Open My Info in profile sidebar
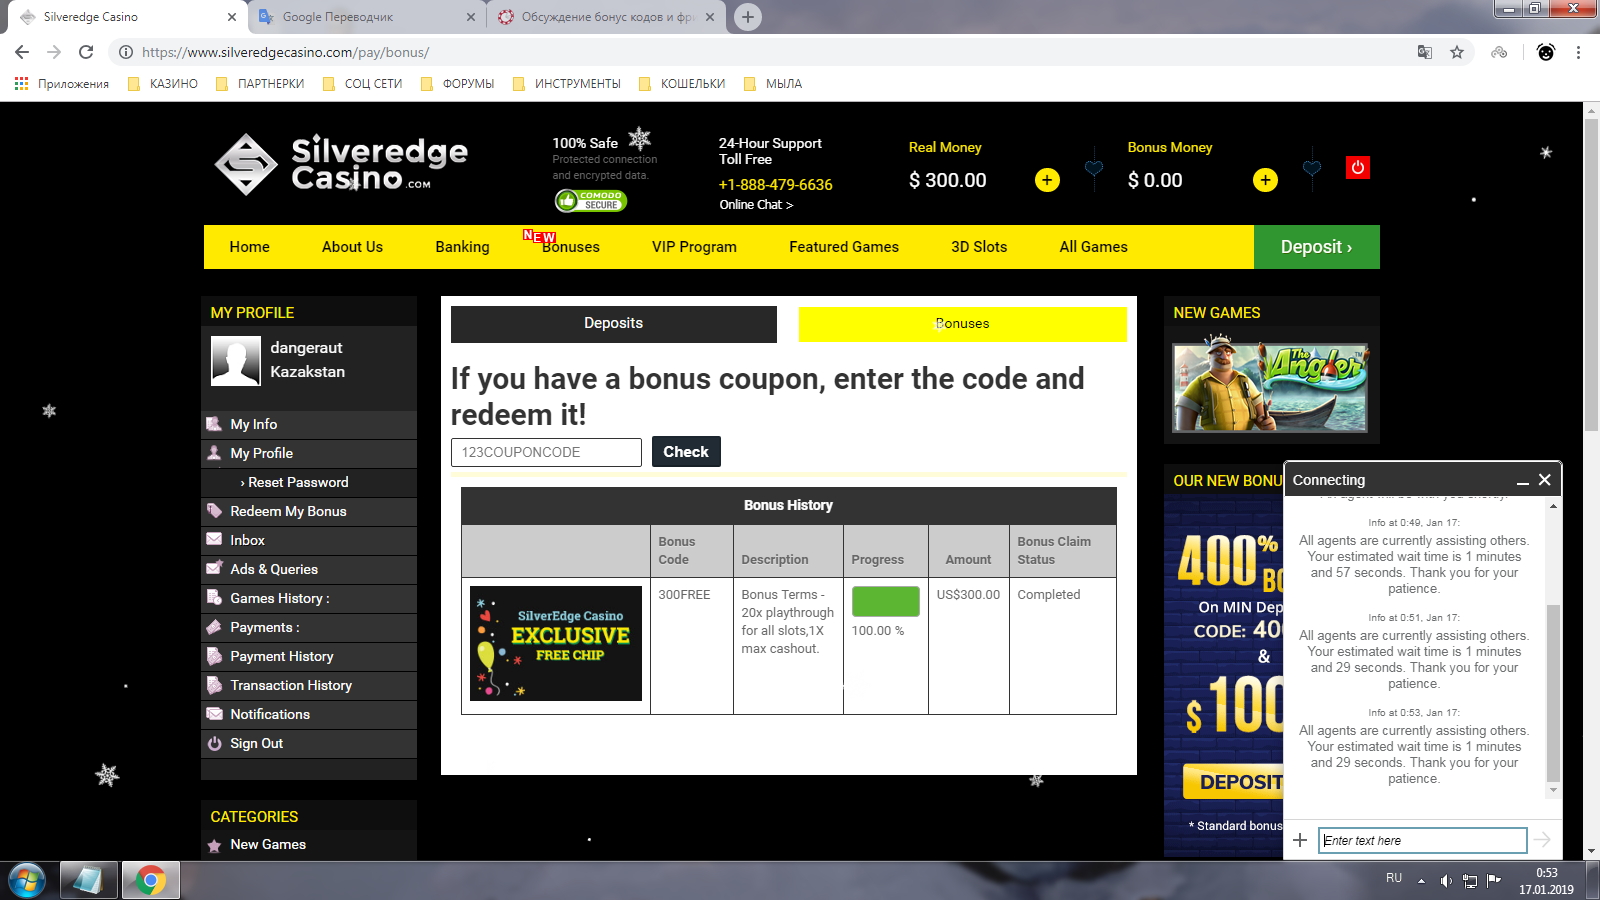Viewport: 1600px width, 900px height. pos(309,424)
